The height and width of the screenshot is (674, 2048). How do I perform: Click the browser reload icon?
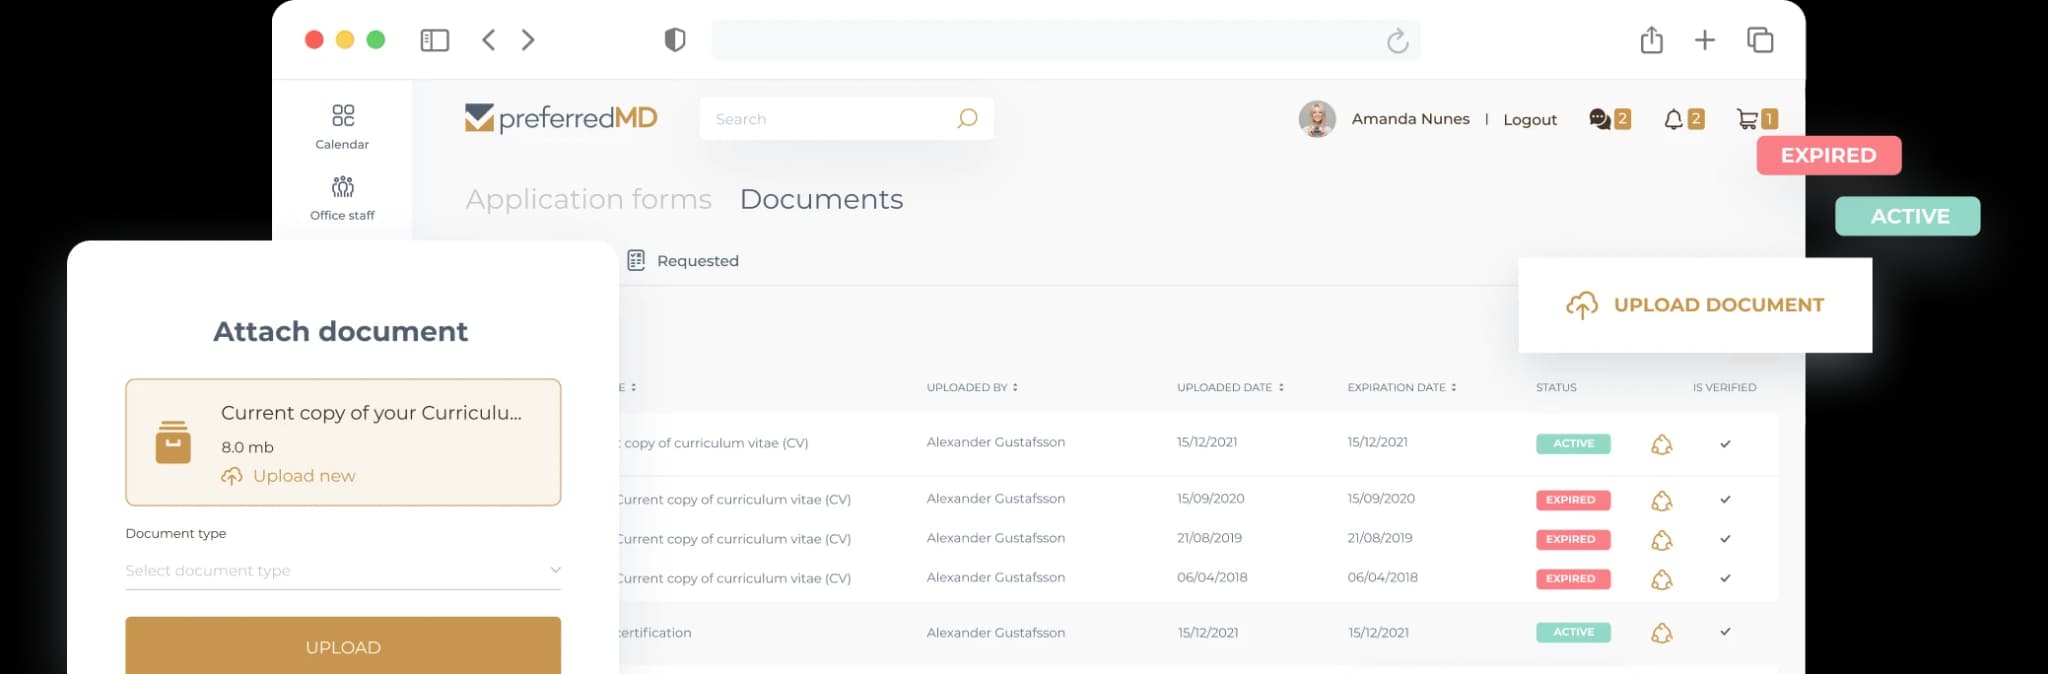(x=1397, y=41)
